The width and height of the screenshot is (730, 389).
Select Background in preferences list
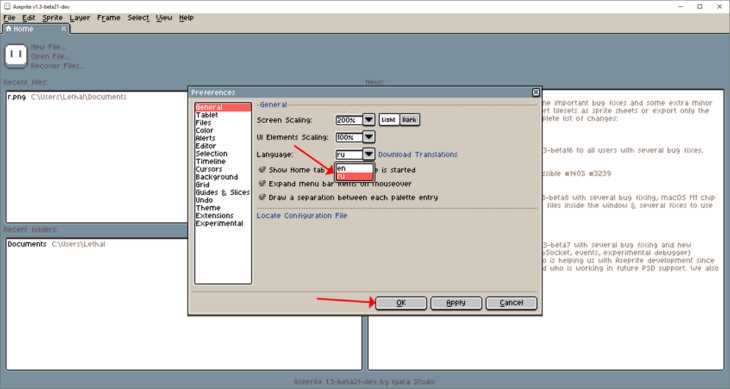point(223,177)
